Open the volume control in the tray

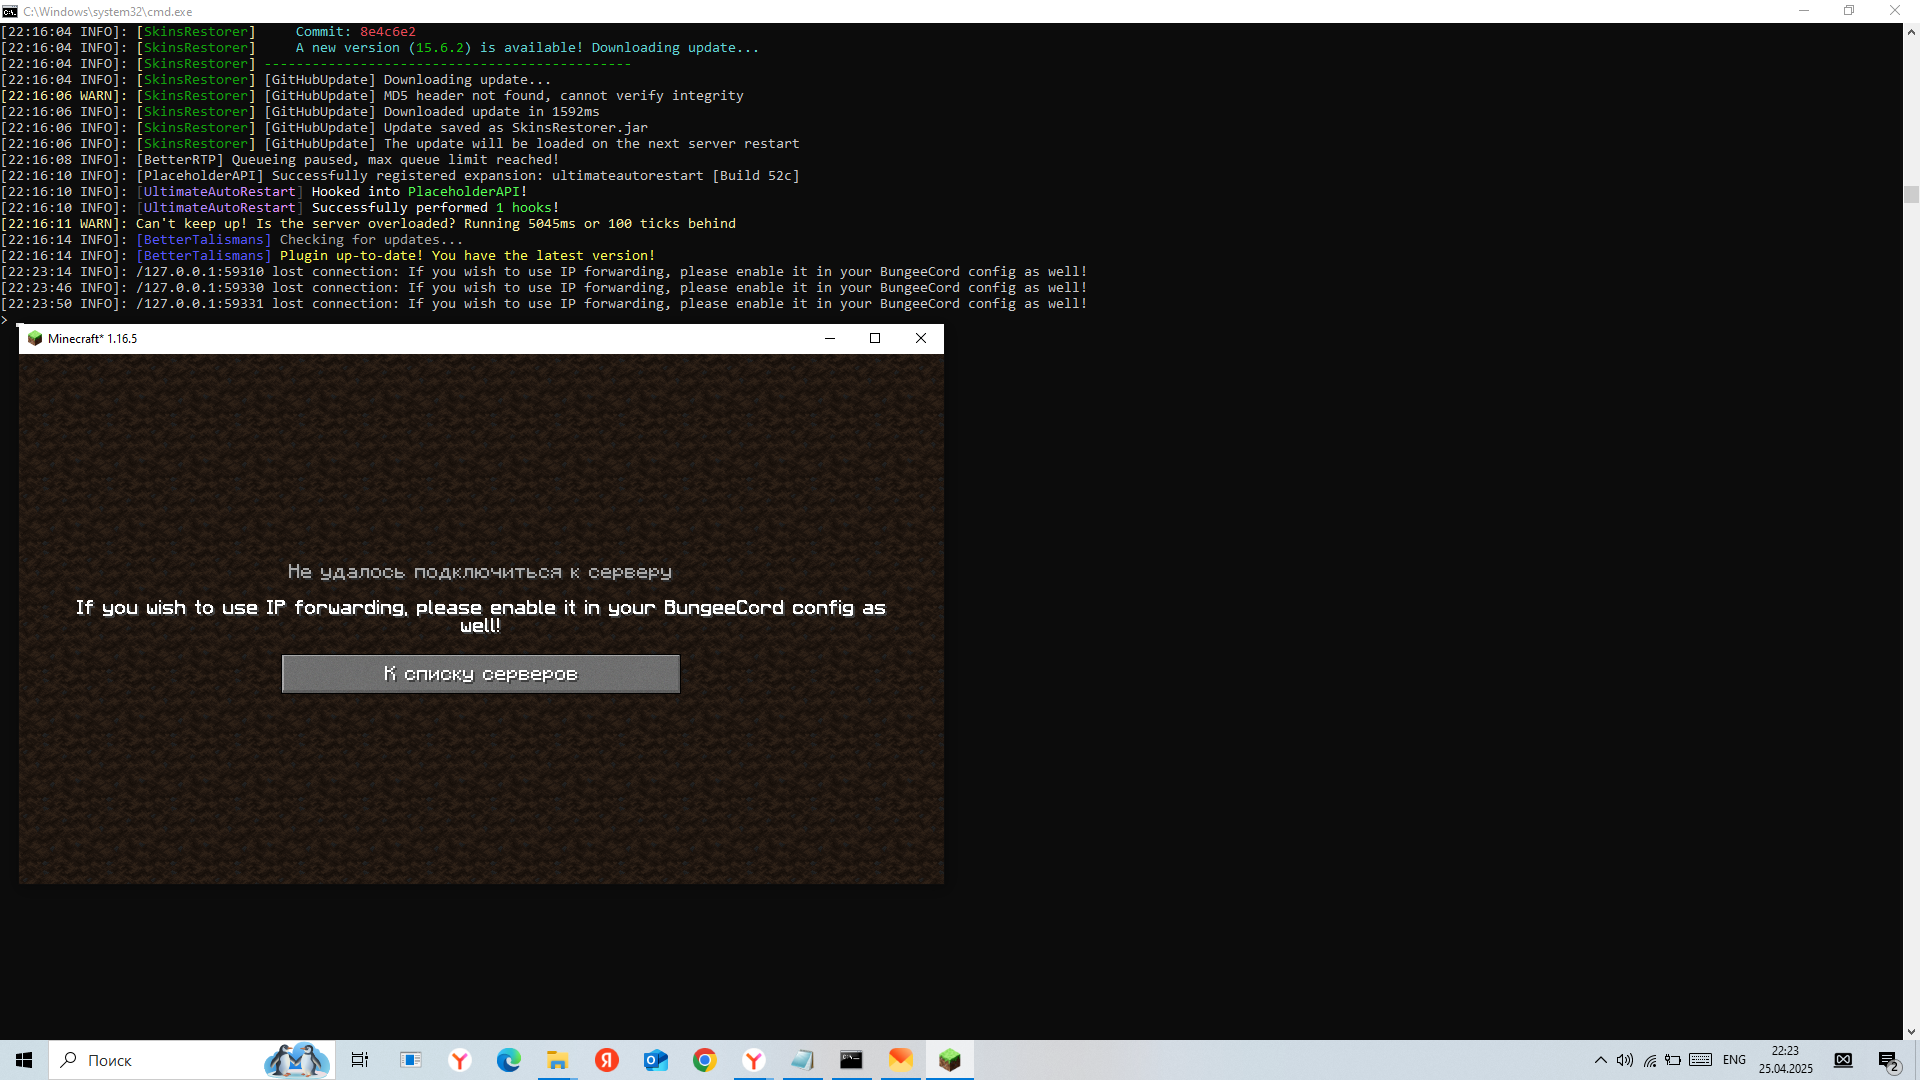(1625, 1060)
